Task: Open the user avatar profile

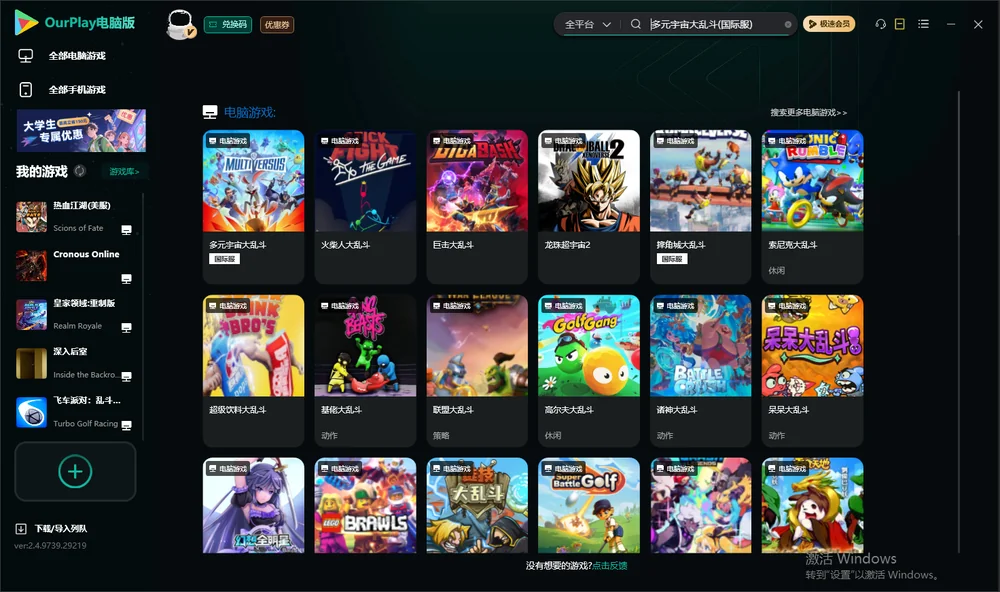Action: coord(180,24)
